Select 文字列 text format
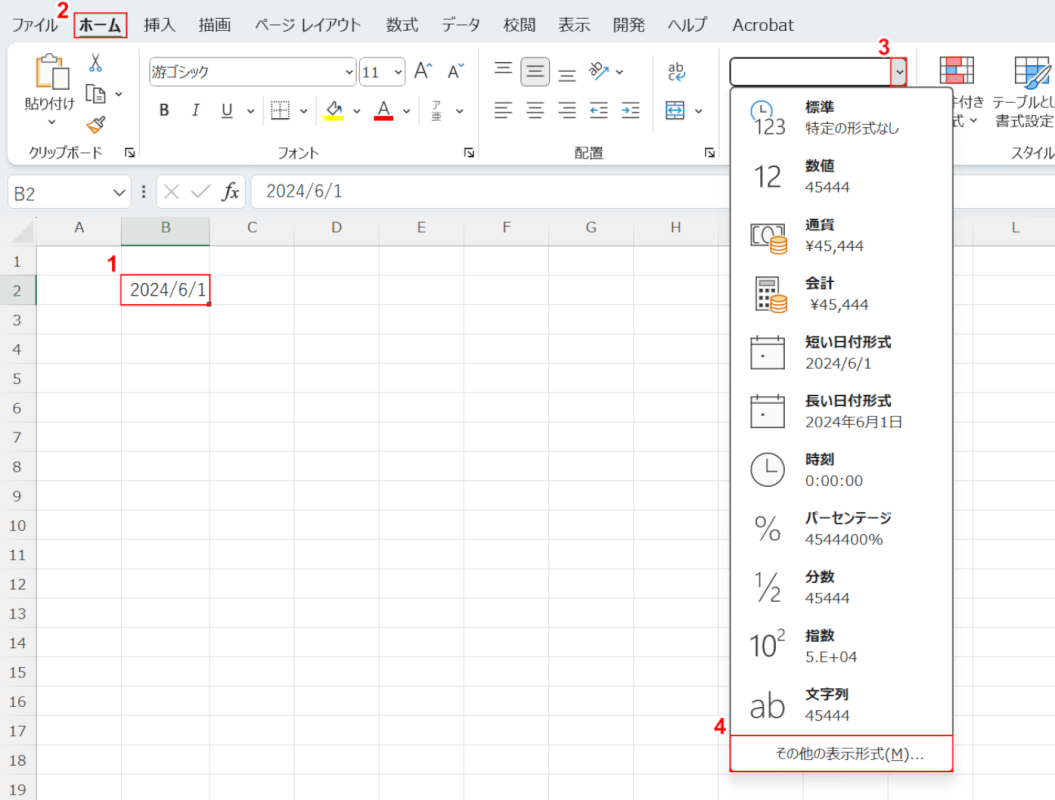Screen dimensions: 1055x800 (x=841, y=704)
